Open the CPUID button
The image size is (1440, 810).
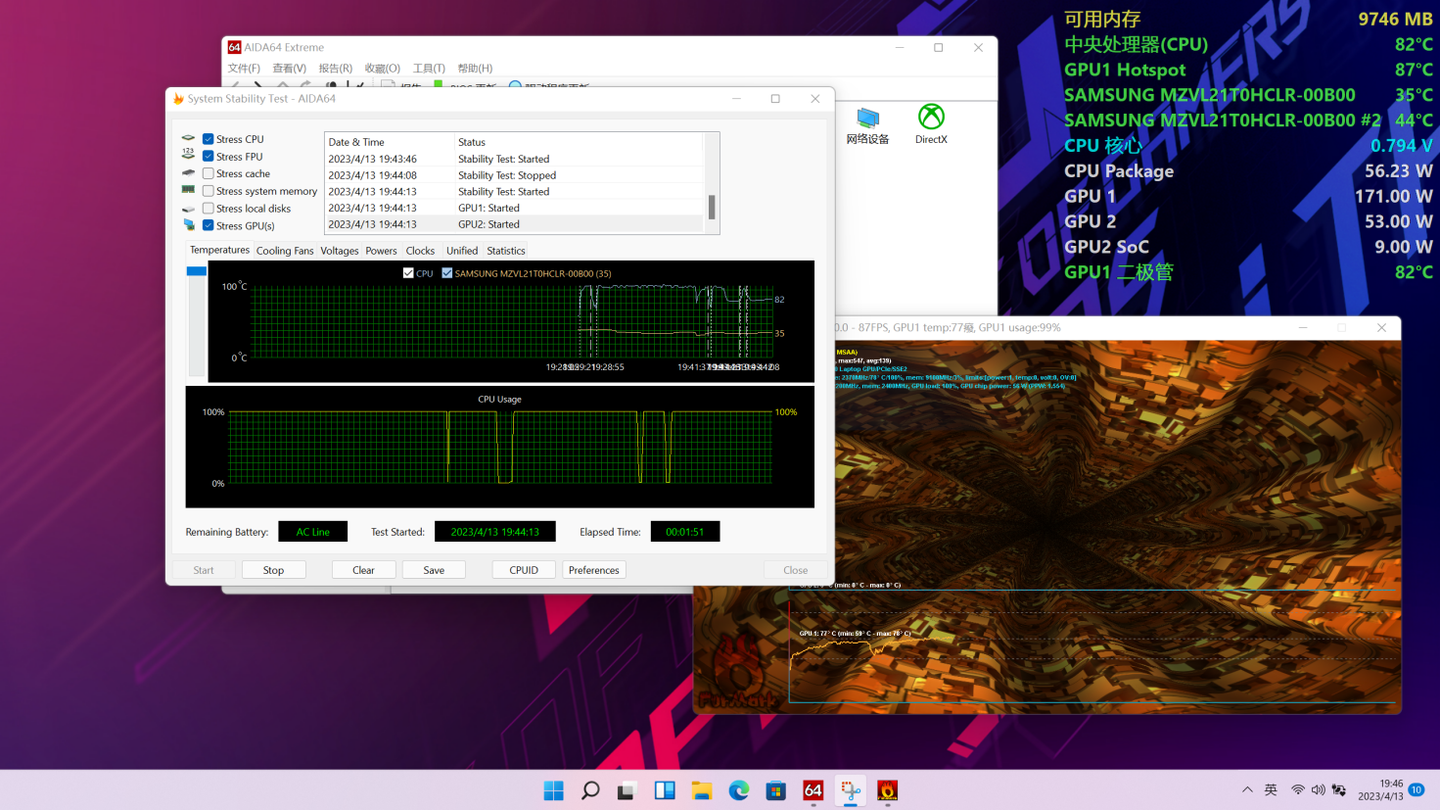(x=524, y=570)
